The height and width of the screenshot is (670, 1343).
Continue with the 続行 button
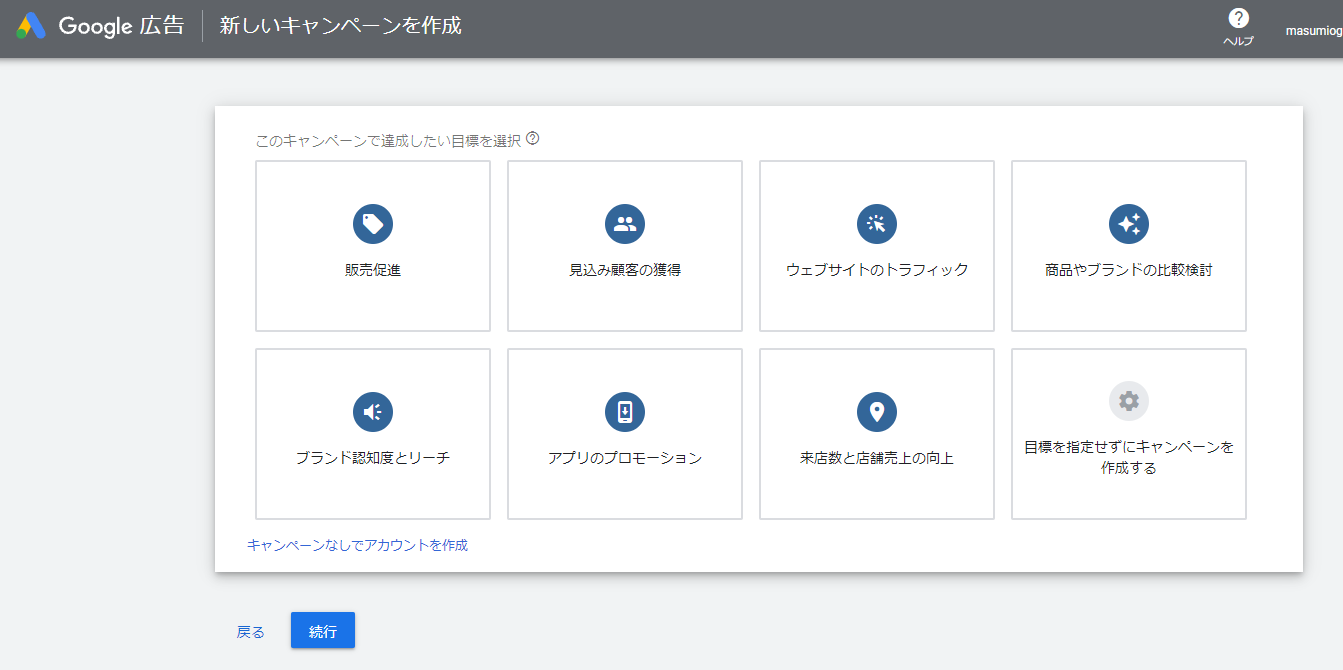323,631
